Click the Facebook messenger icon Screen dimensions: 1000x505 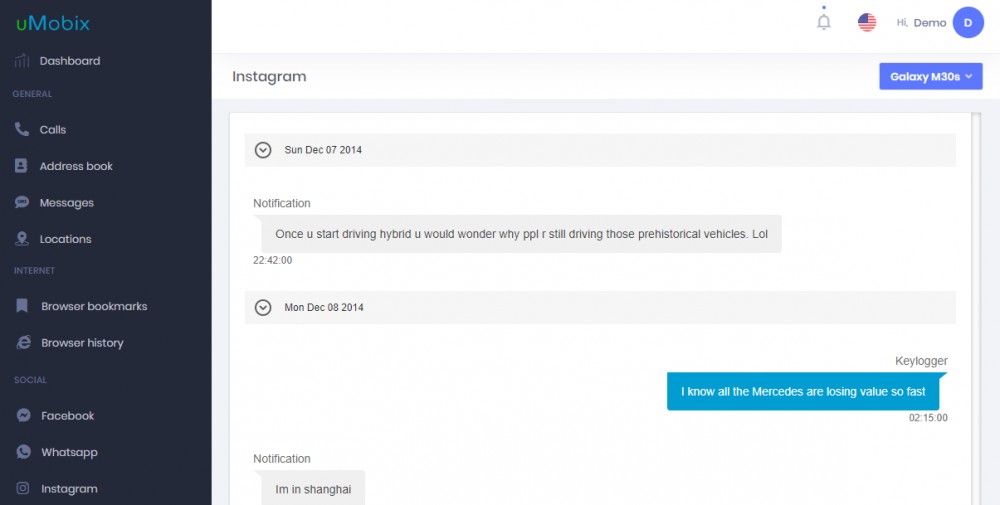pyautogui.click(x=23, y=415)
